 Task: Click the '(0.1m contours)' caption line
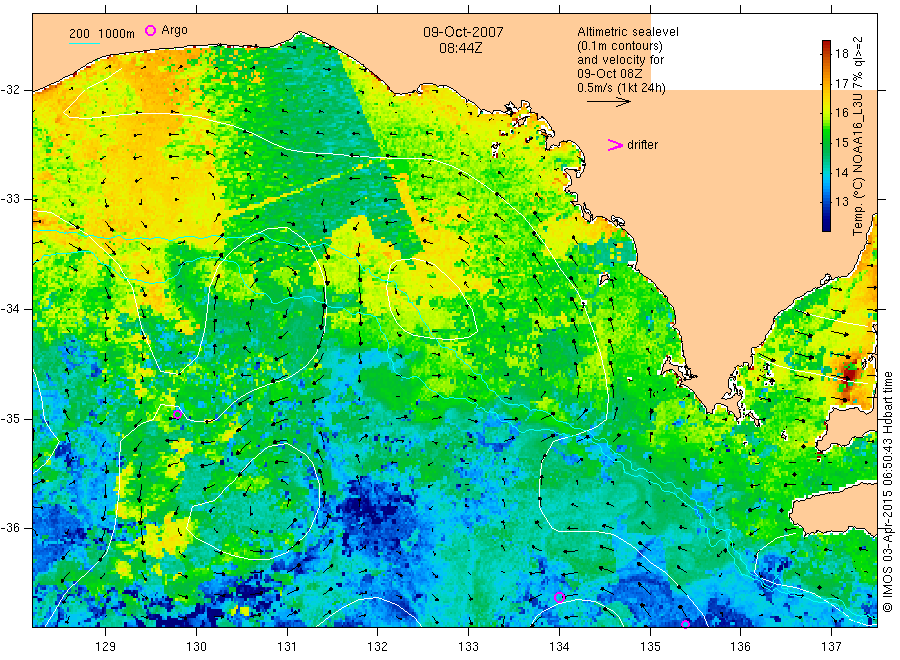[x=620, y=46]
